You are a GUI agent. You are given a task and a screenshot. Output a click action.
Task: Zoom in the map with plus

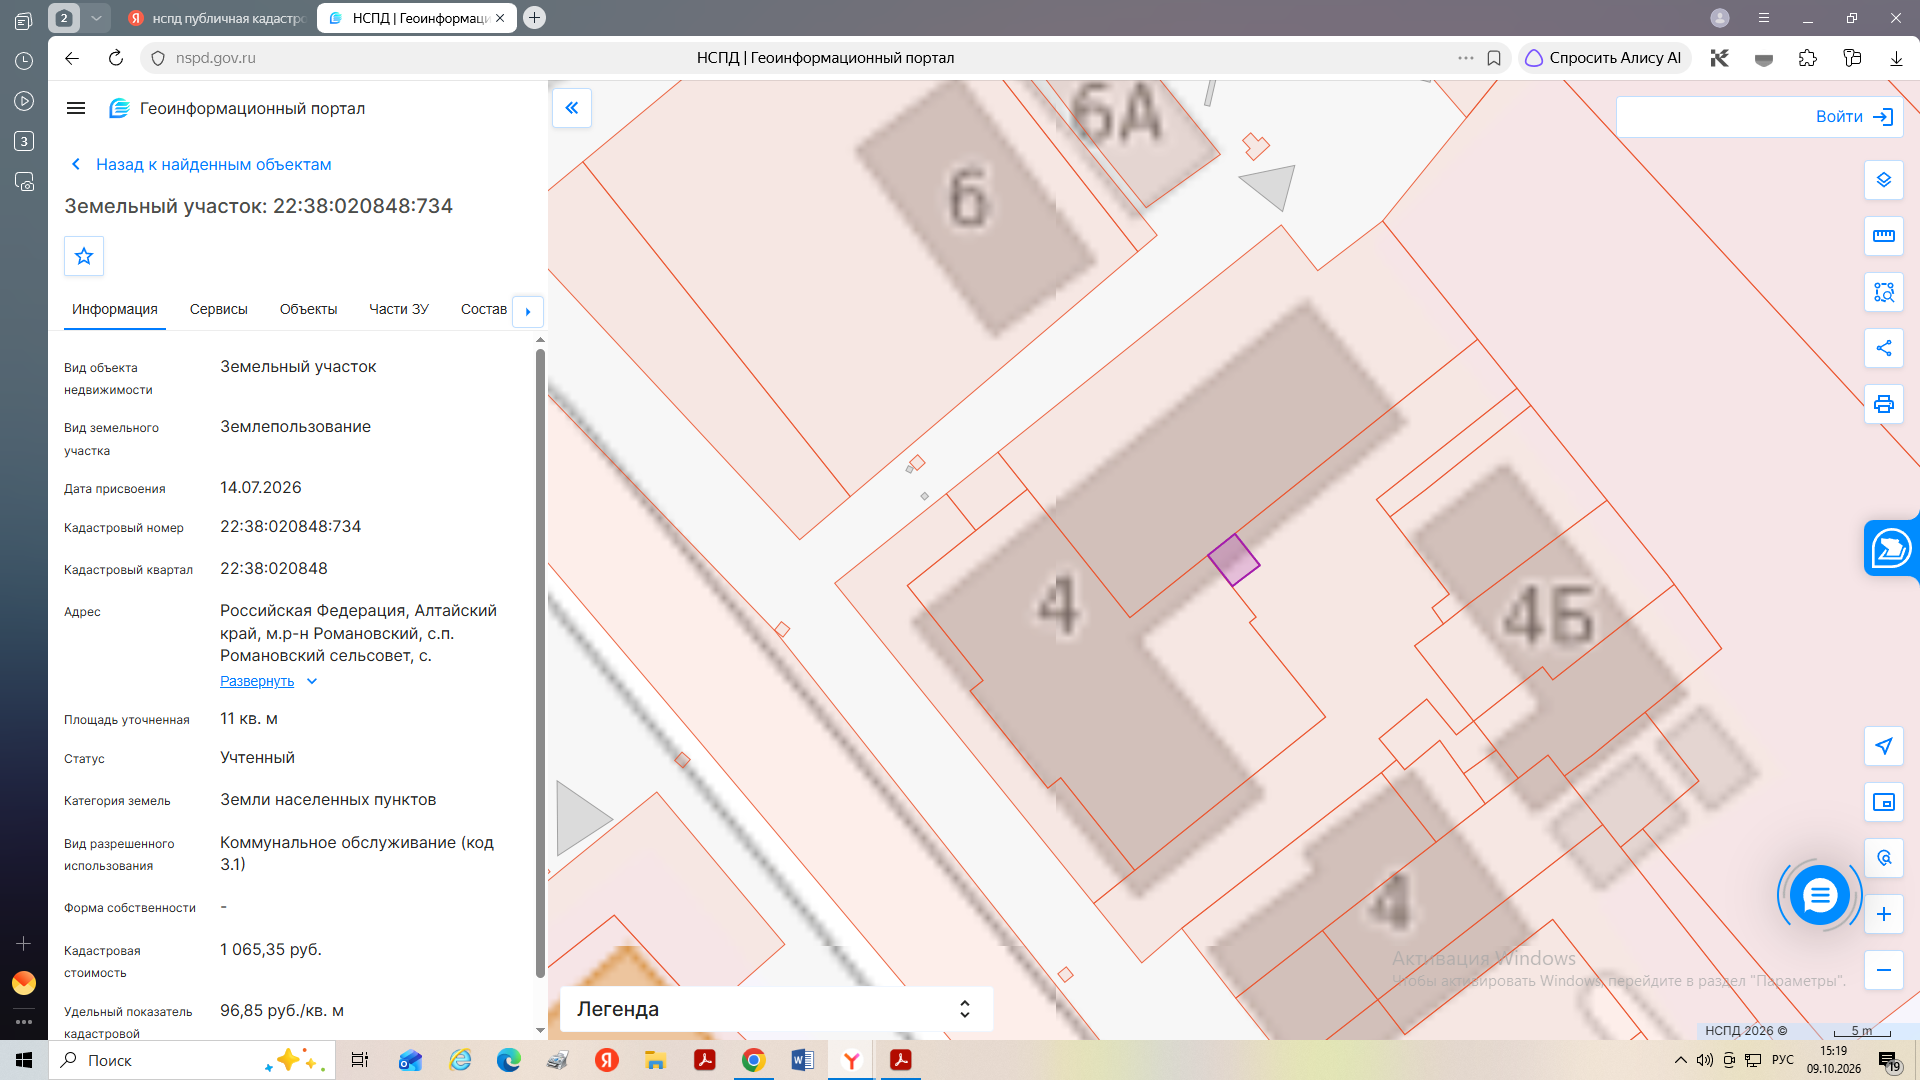pos(1884,914)
